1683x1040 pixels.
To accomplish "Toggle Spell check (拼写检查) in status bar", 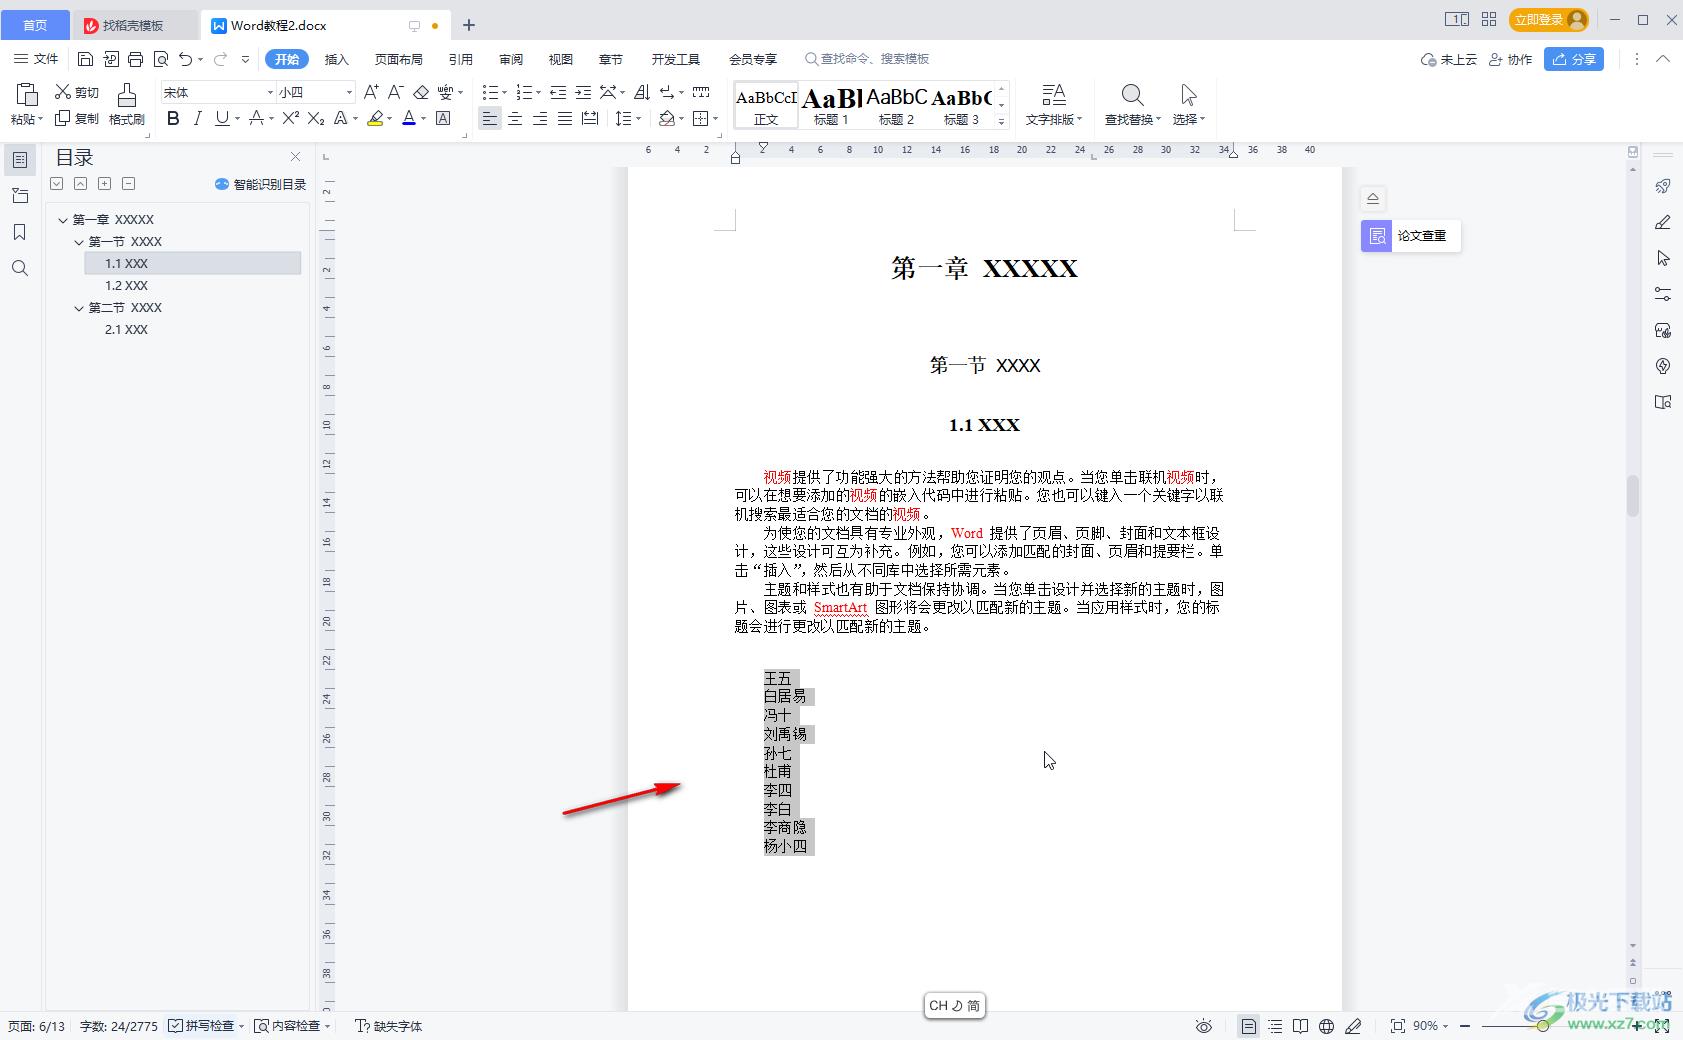I will tap(202, 1026).
